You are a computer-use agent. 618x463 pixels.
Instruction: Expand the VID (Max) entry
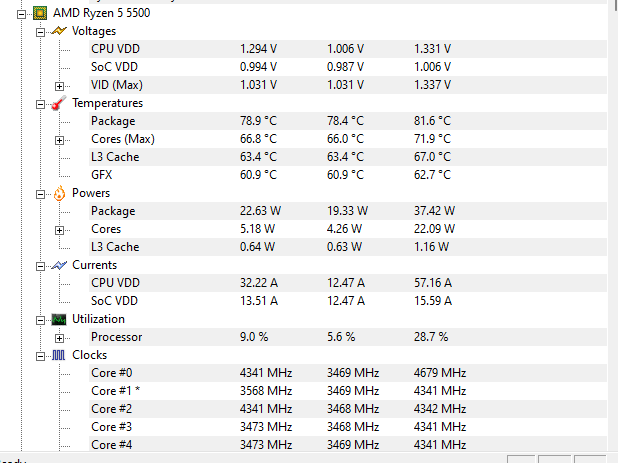[60, 85]
